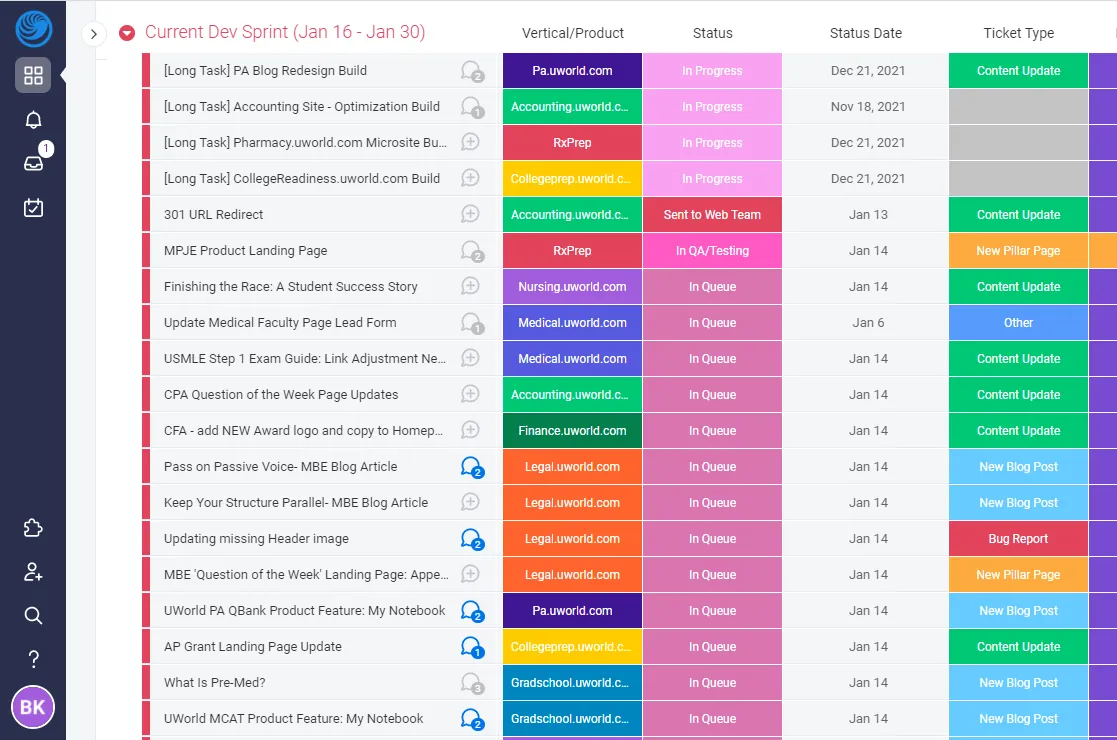
Task: Open the BK profile avatar
Action: pos(33,707)
